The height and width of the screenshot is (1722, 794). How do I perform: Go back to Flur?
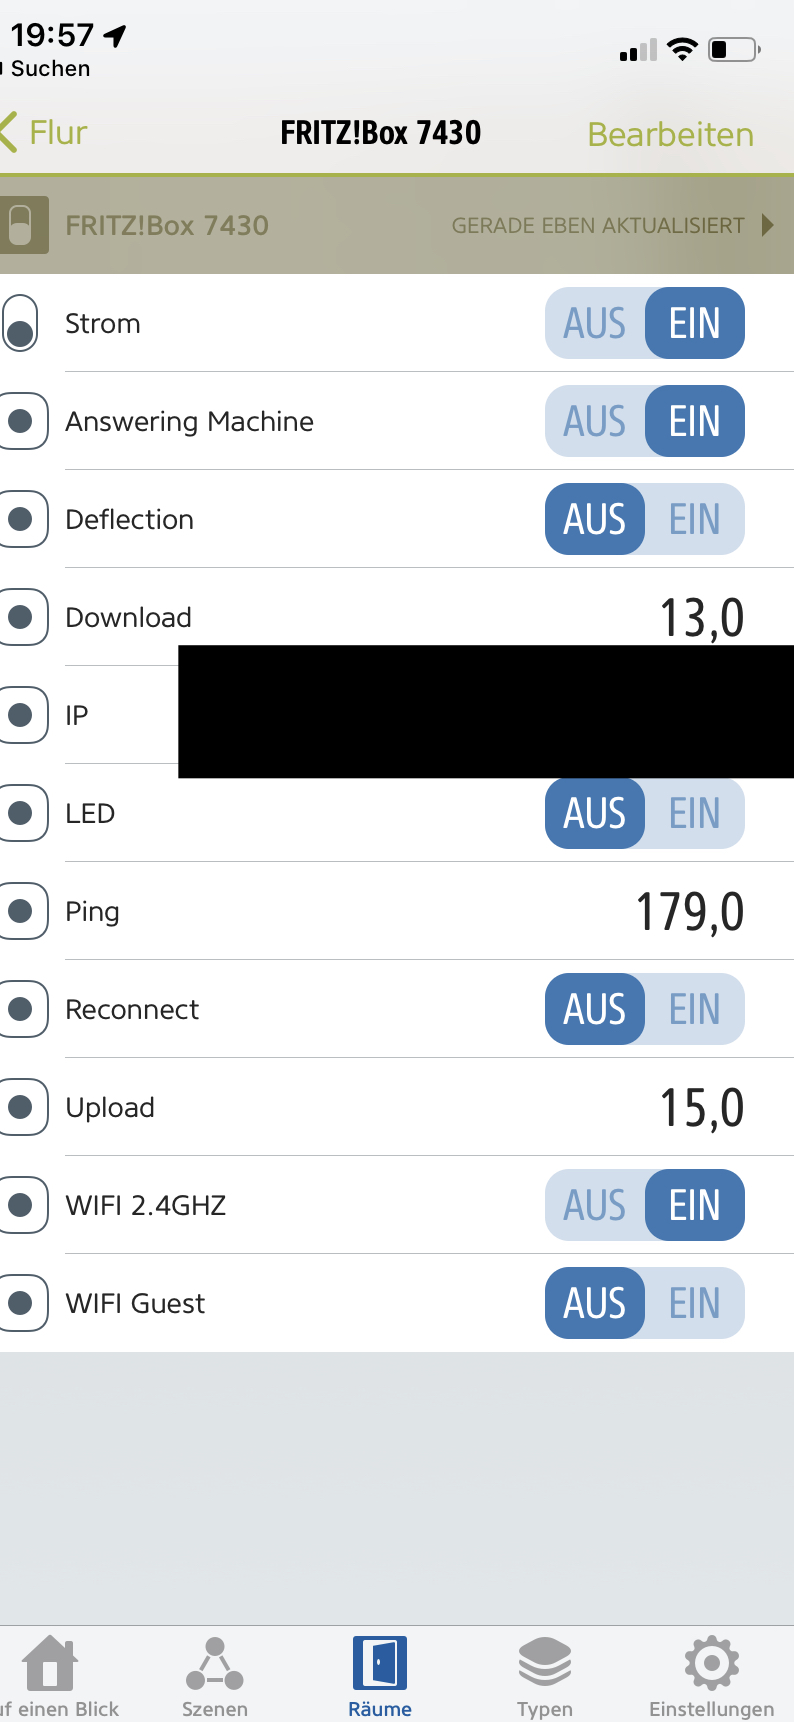pyautogui.click(x=46, y=133)
